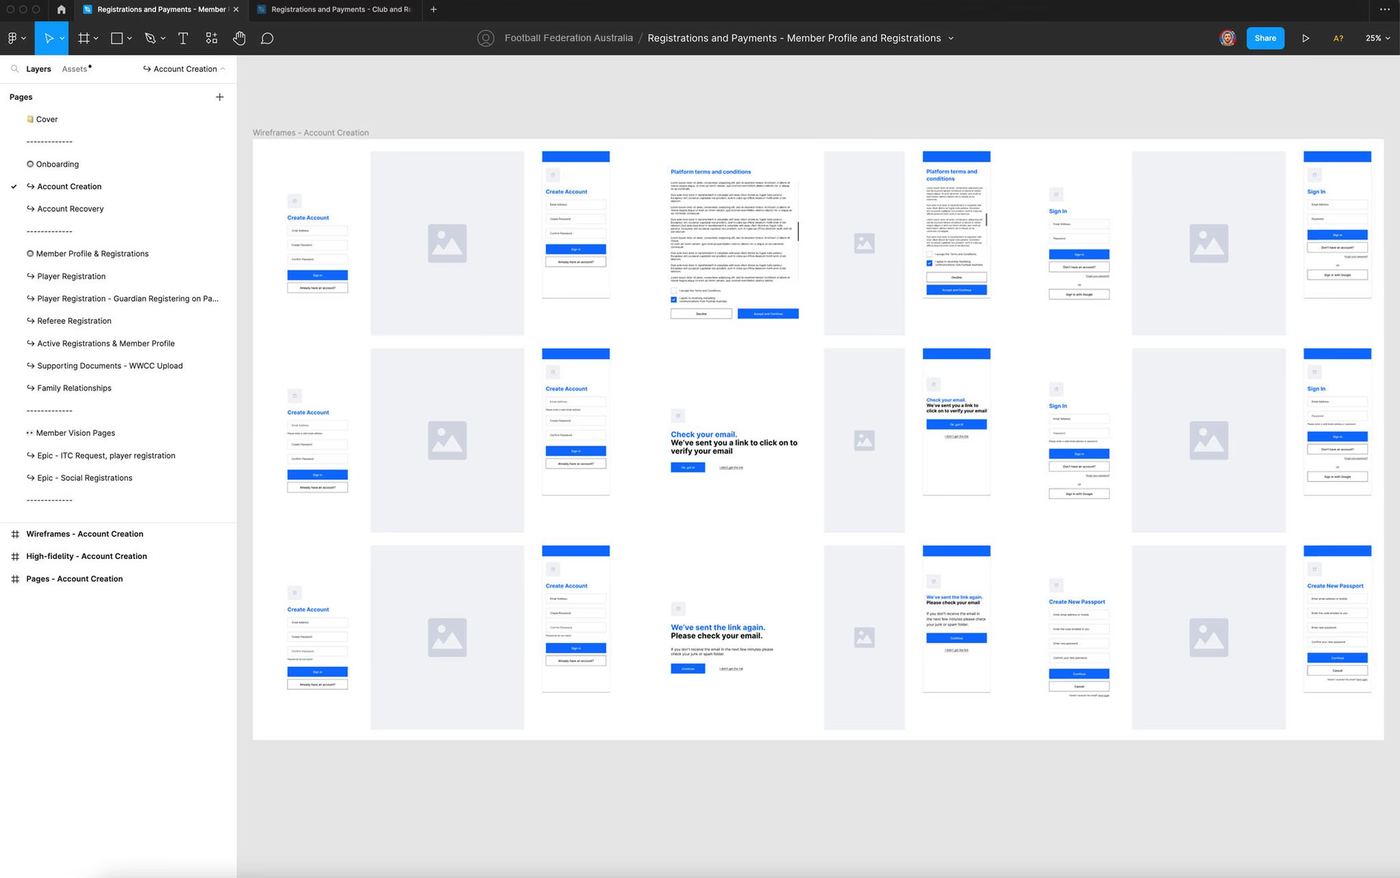Image resolution: width=1400 pixels, height=878 pixels.
Task: Click scrollbar in mobile terms wireframe
Action: click(987, 220)
